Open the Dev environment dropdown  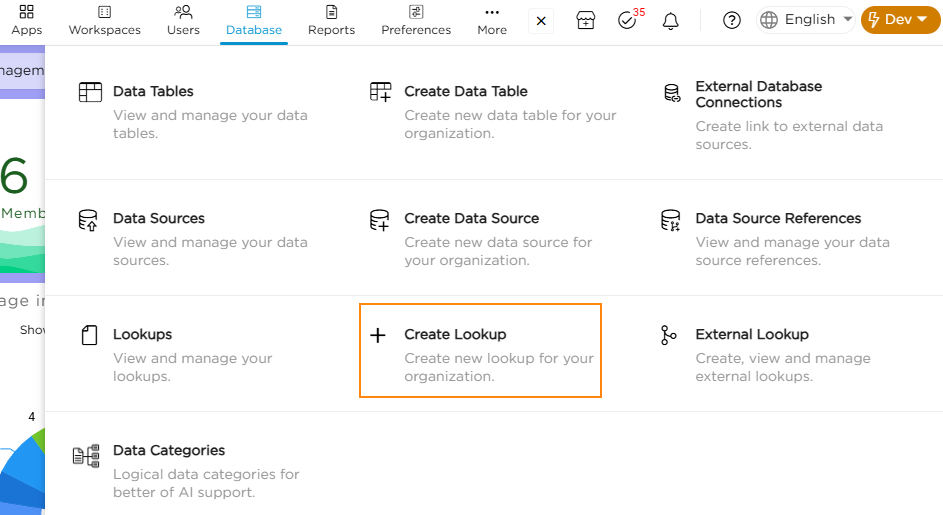click(x=900, y=20)
